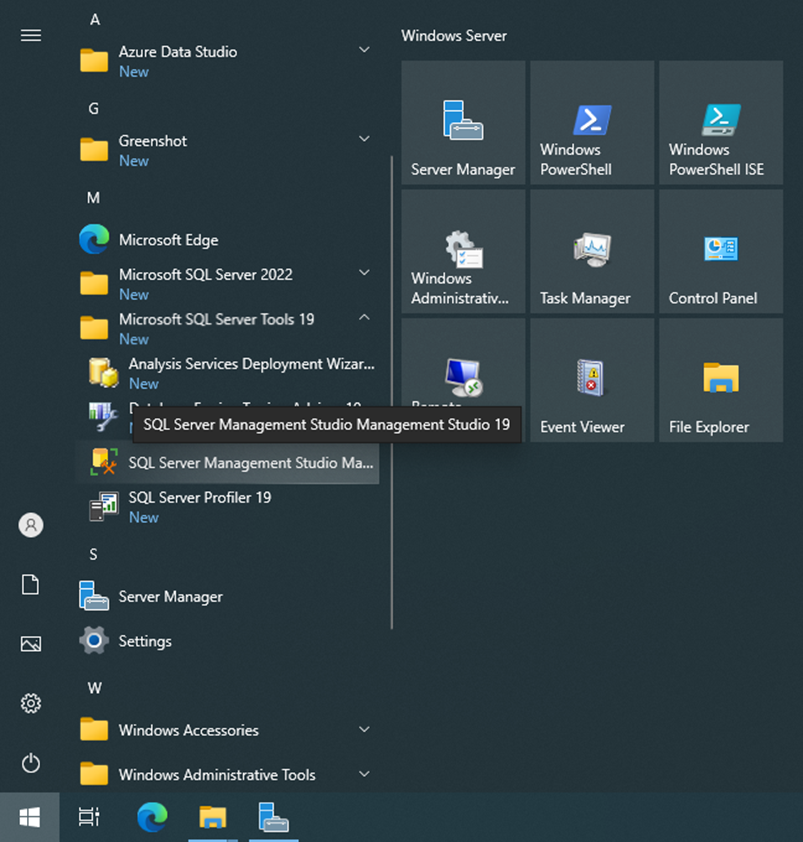Open Microsoft Edge from the taskbar

click(x=152, y=817)
